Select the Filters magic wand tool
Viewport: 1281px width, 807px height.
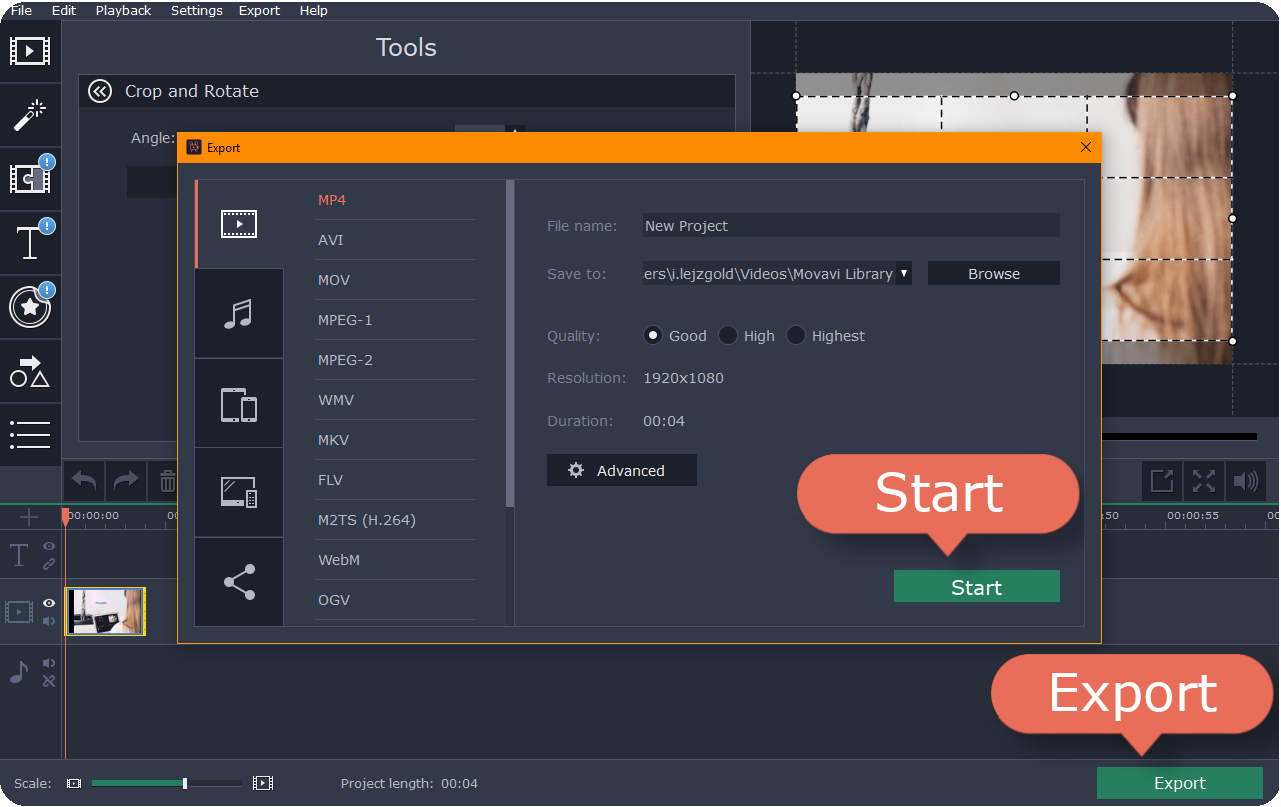pyautogui.click(x=30, y=114)
